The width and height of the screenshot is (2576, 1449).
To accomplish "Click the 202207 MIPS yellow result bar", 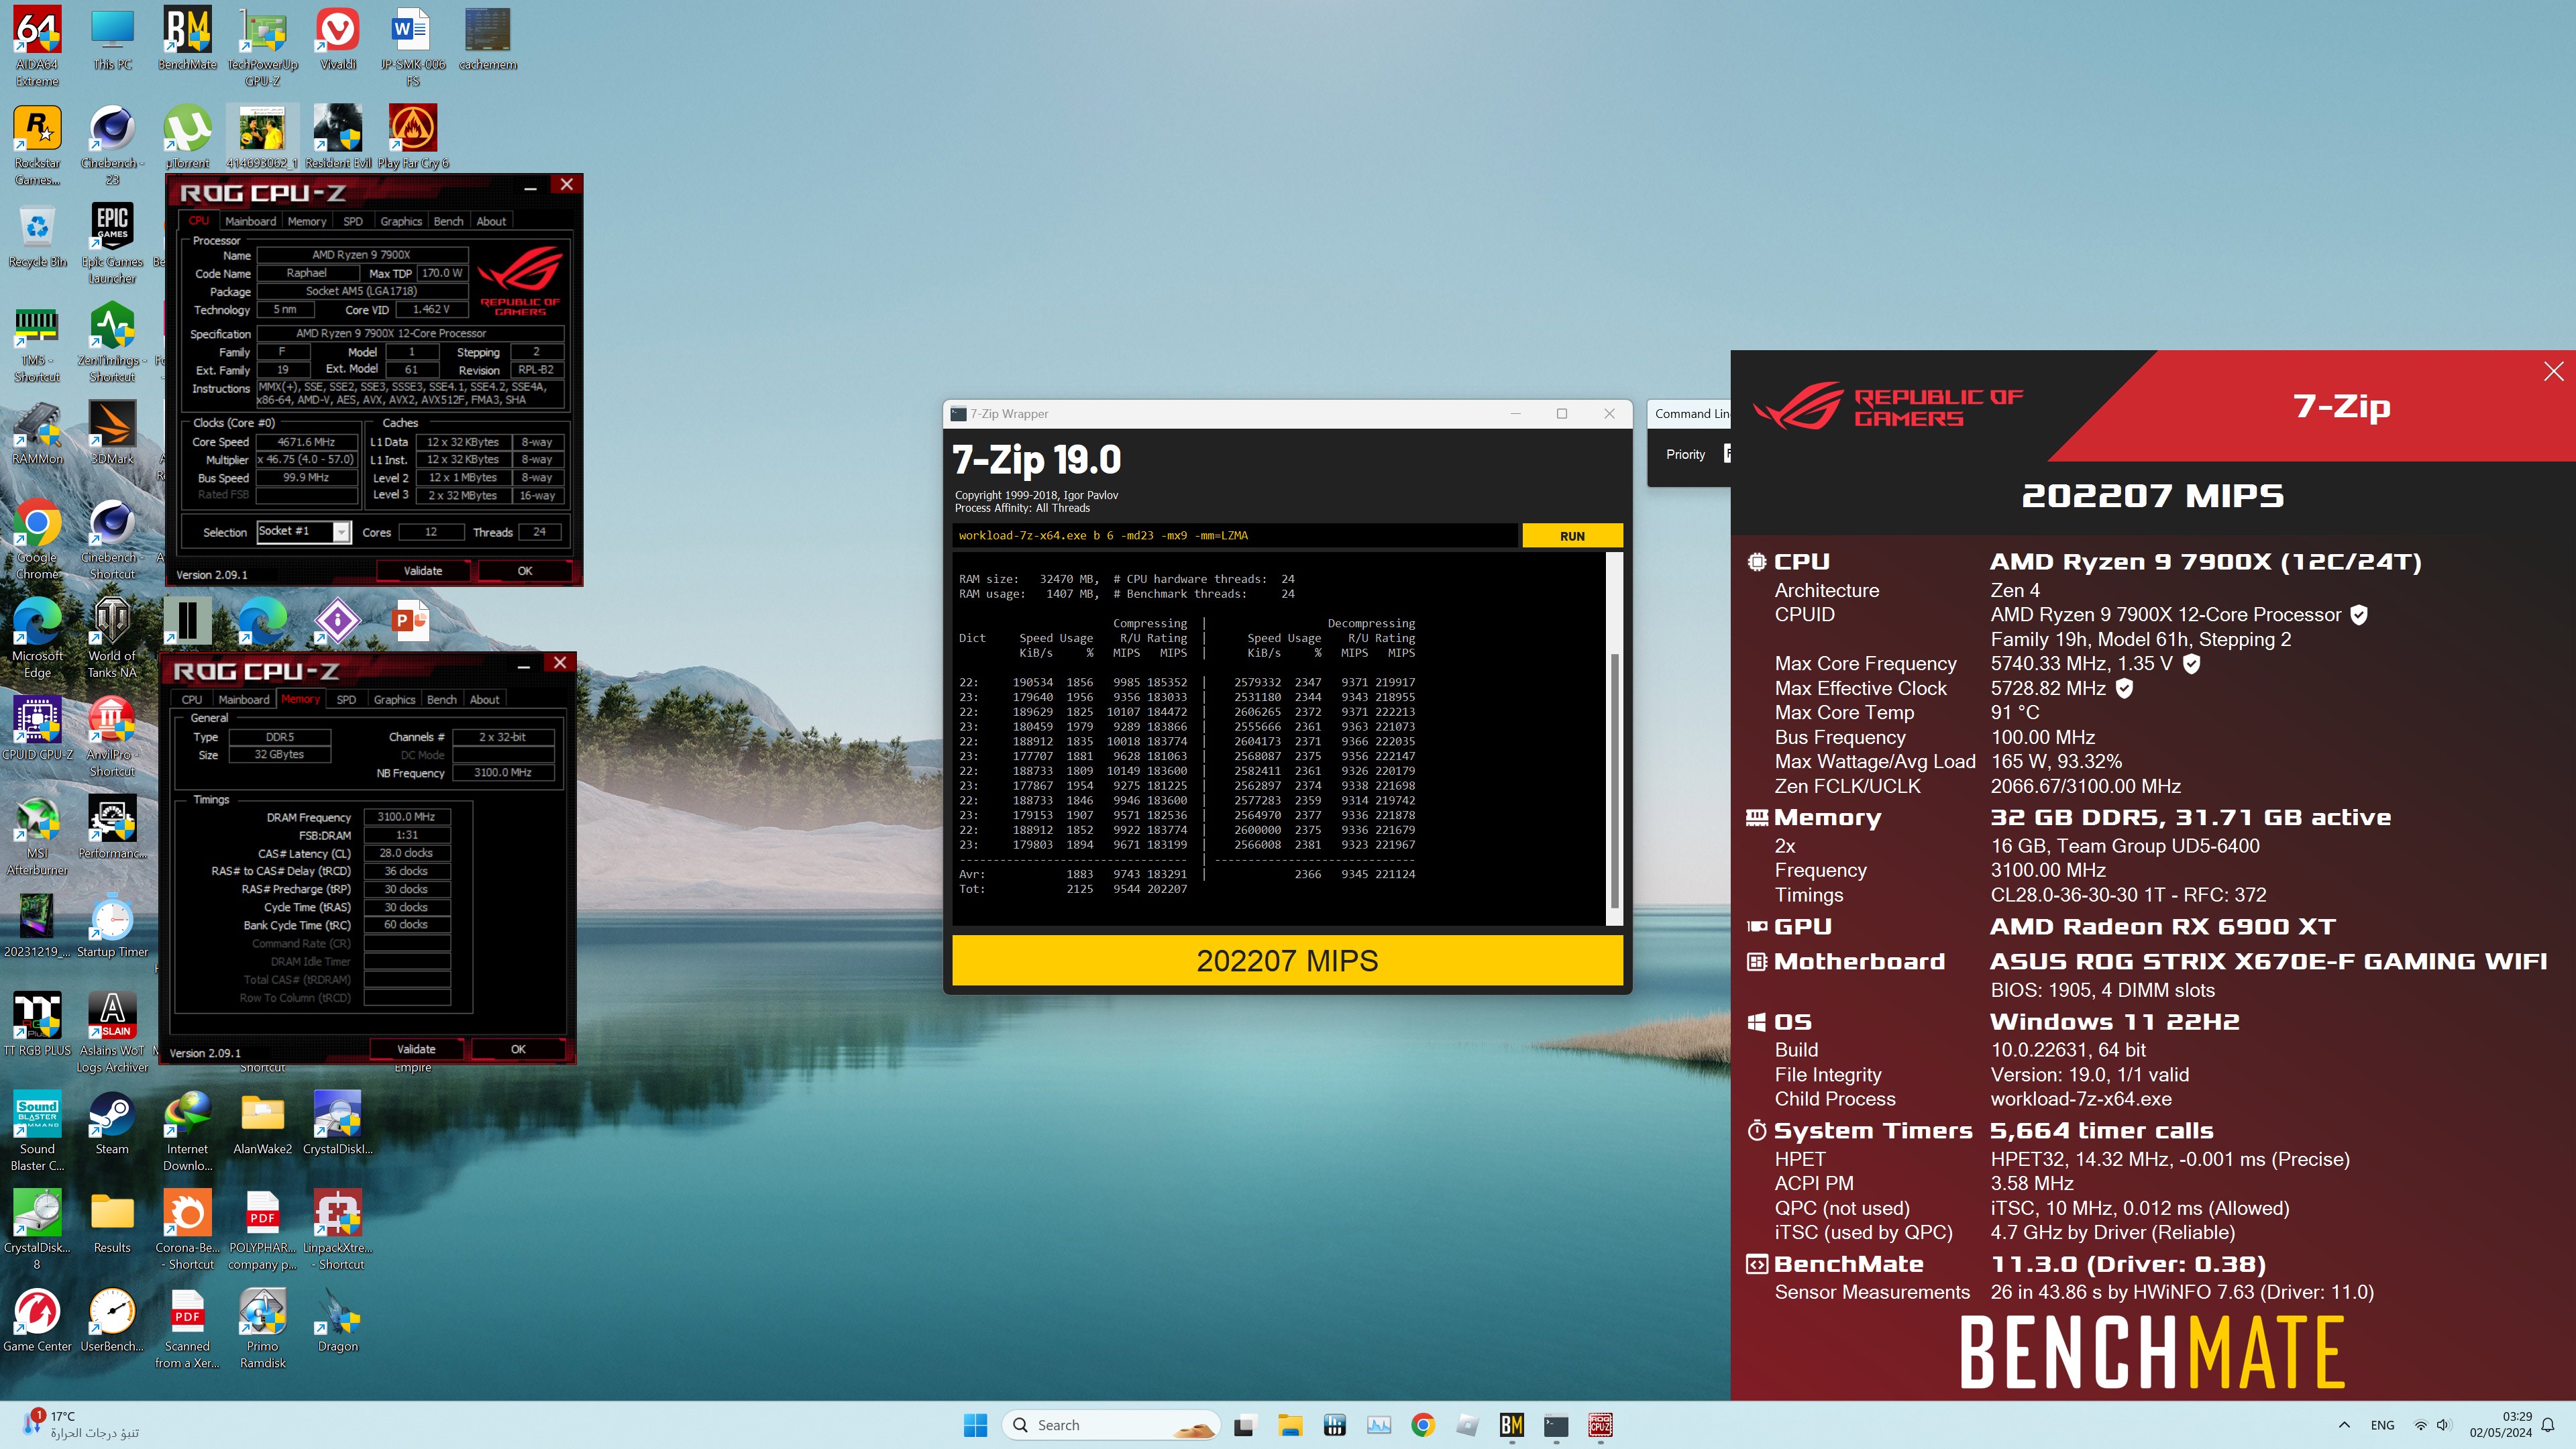I will point(1287,961).
